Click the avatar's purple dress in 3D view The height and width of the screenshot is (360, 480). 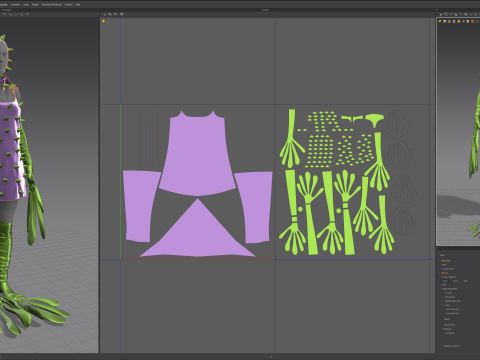[x=10, y=150]
